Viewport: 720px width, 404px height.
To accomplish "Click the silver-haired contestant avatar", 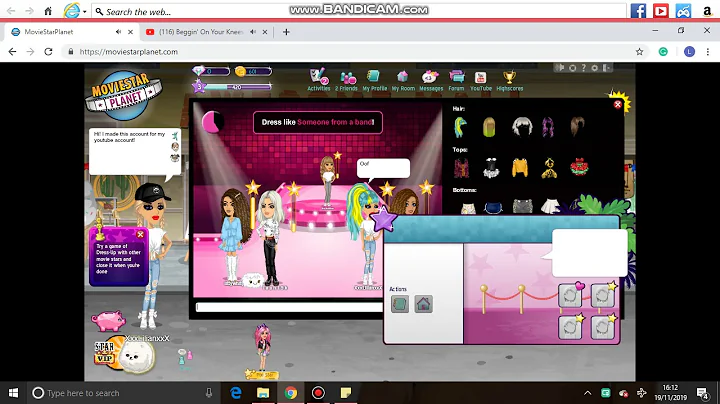I will click(270, 239).
